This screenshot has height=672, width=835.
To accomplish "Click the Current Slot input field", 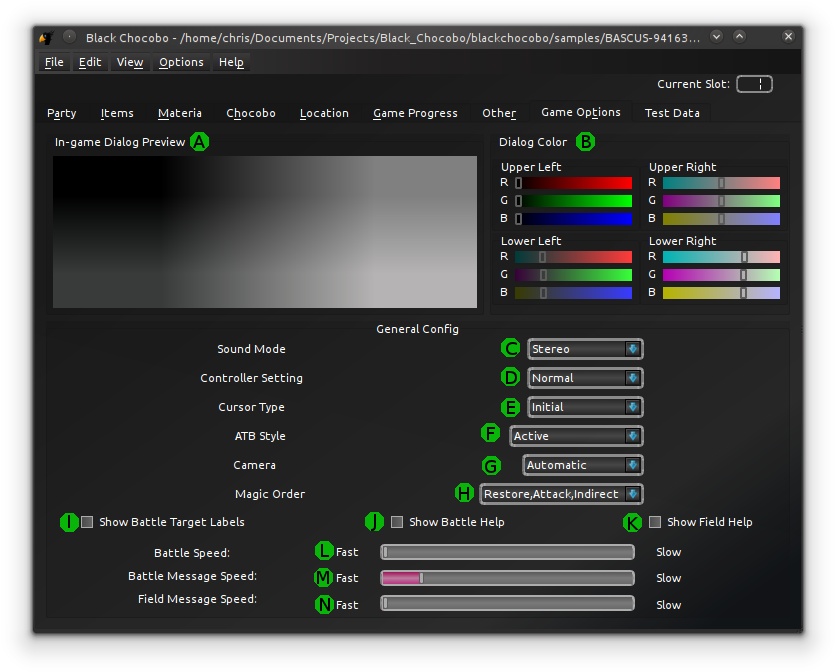I will point(754,84).
